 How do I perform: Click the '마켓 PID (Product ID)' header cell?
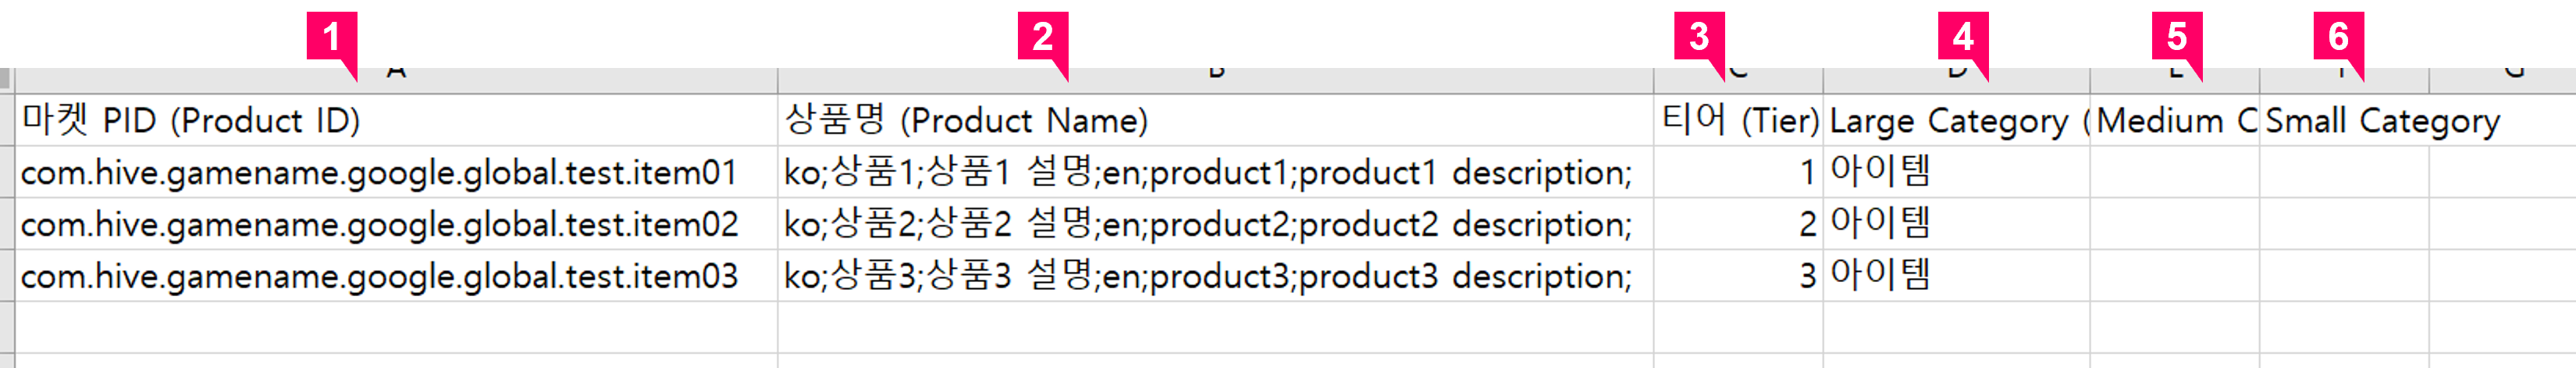pos(396,120)
